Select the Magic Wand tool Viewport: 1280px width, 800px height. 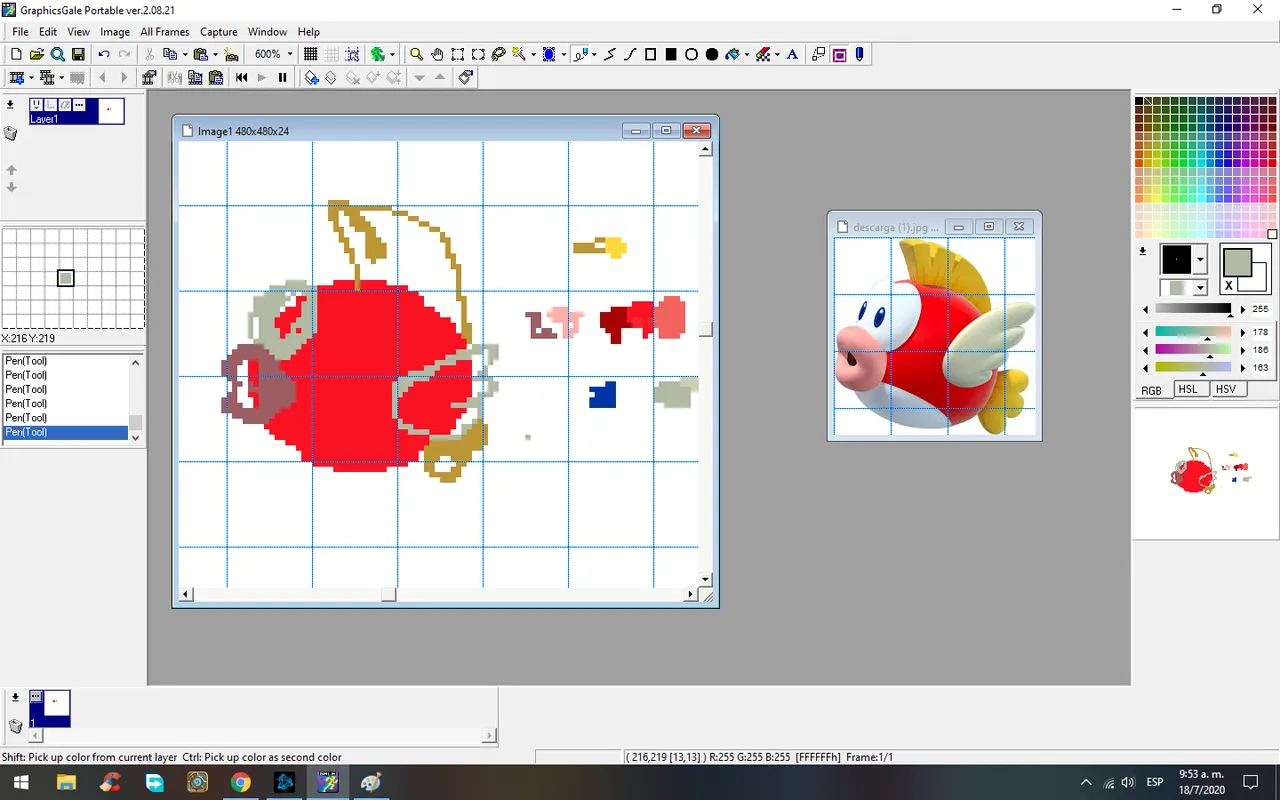[x=519, y=54]
